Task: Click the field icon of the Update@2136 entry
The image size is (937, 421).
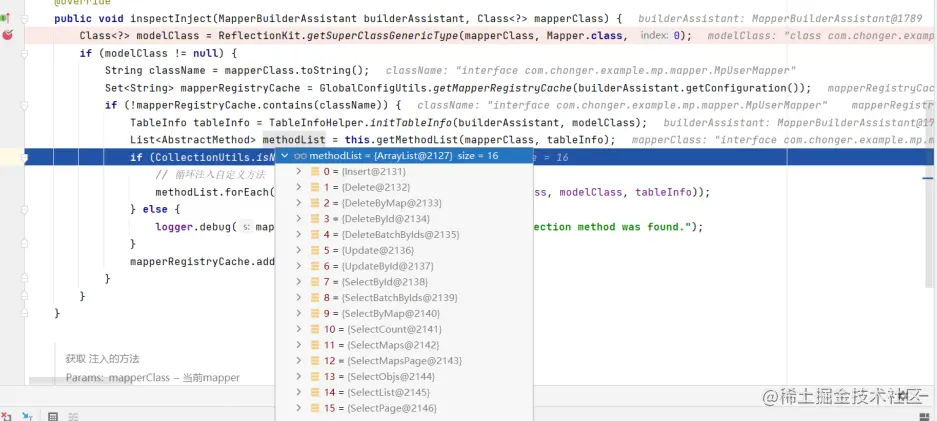Action: pyautogui.click(x=315, y=251)
